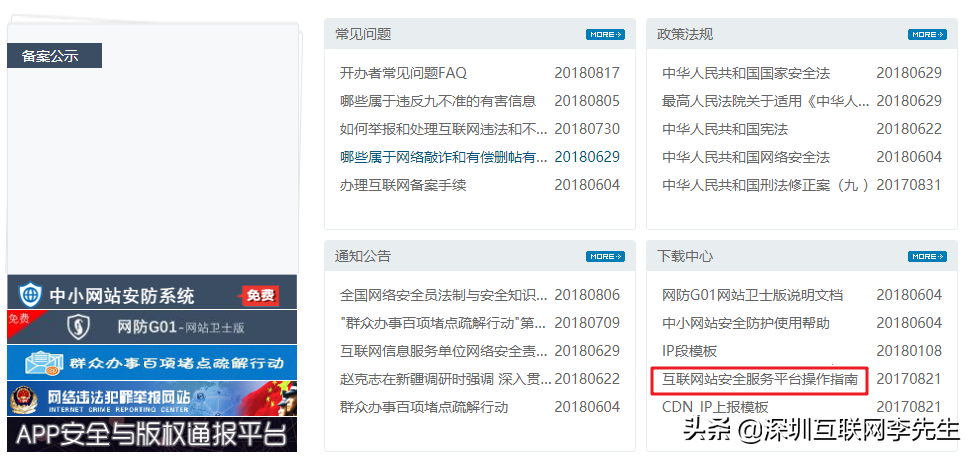Open MORE button in 下载中心 panel
Screen dimensions: 974x456
point(927,257)
